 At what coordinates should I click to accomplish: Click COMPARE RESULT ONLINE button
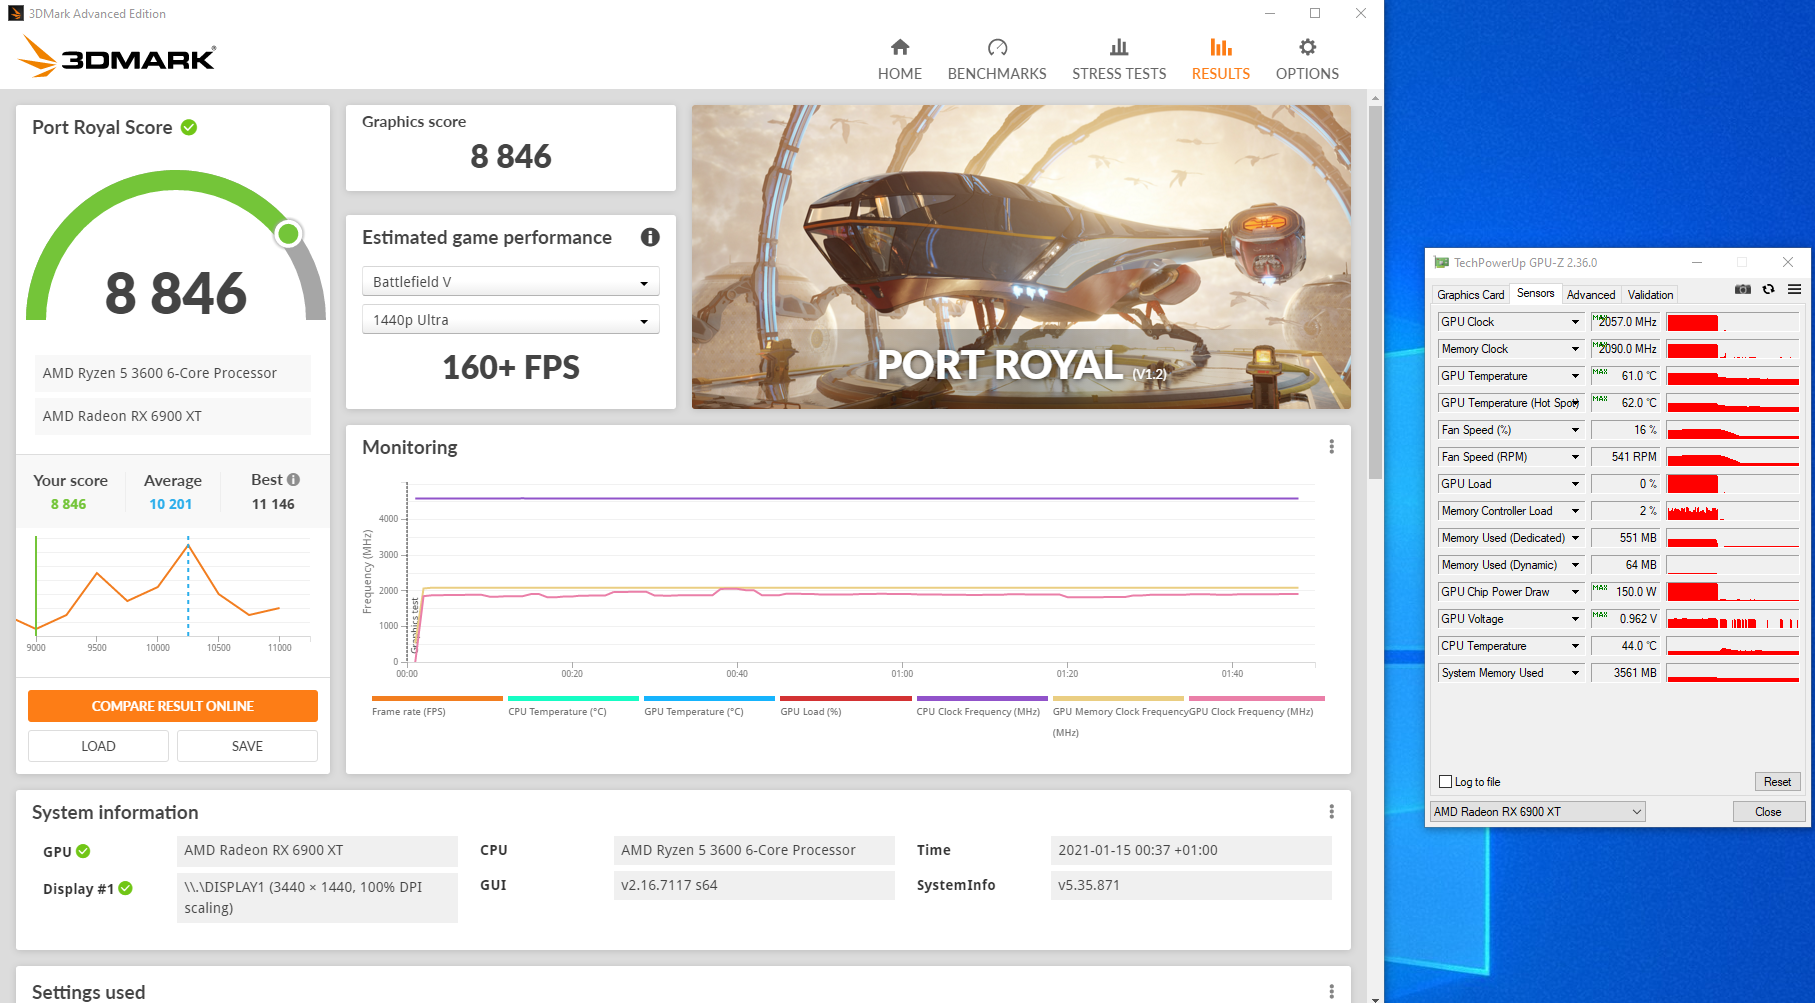click(173, 706)
